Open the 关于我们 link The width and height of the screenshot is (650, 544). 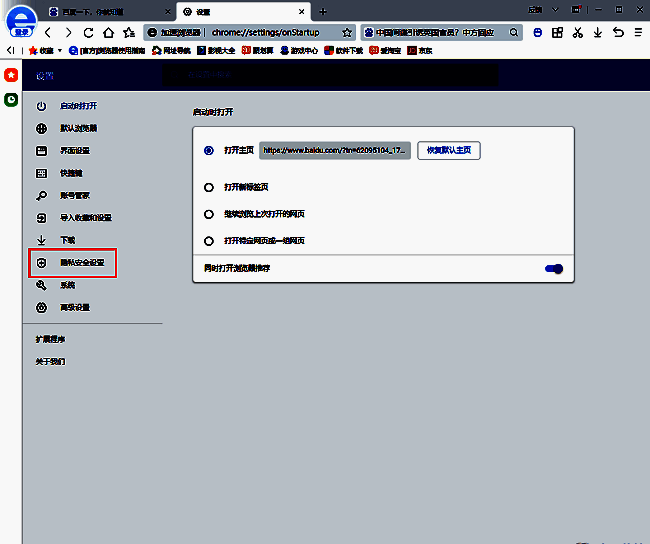[50, 361]
